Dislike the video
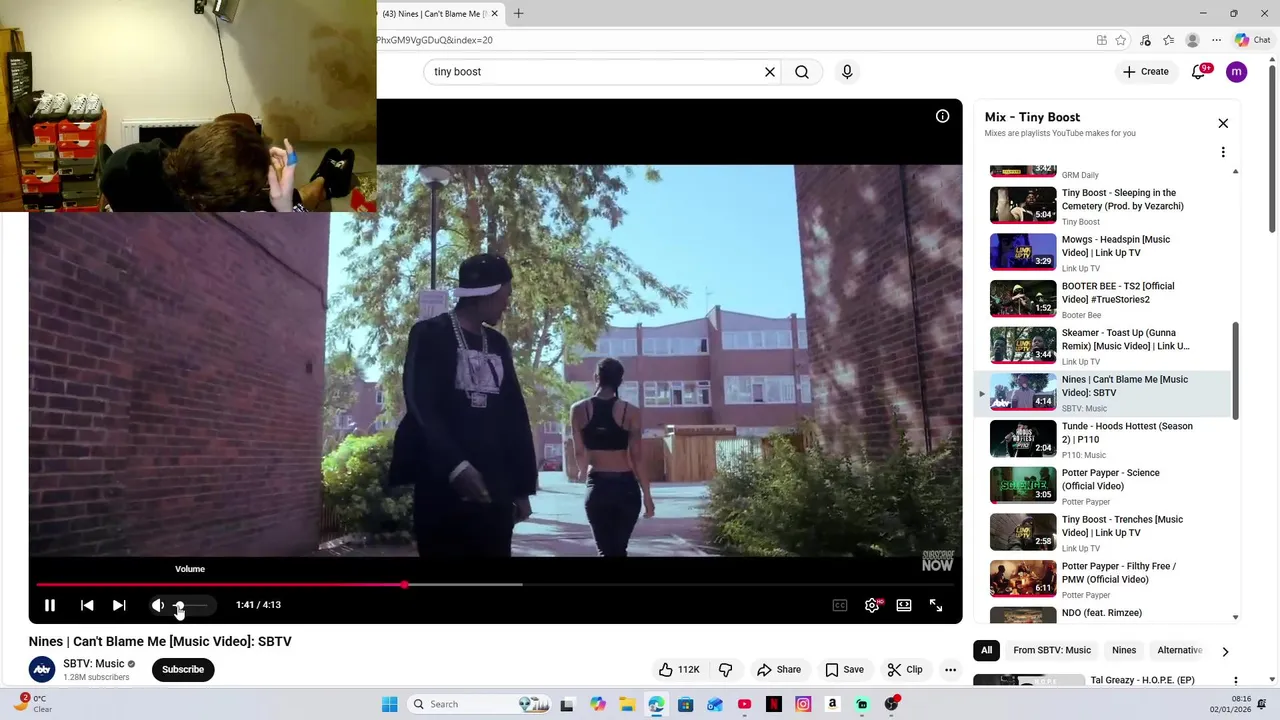1280x720 pixels. tap(726, 670)
